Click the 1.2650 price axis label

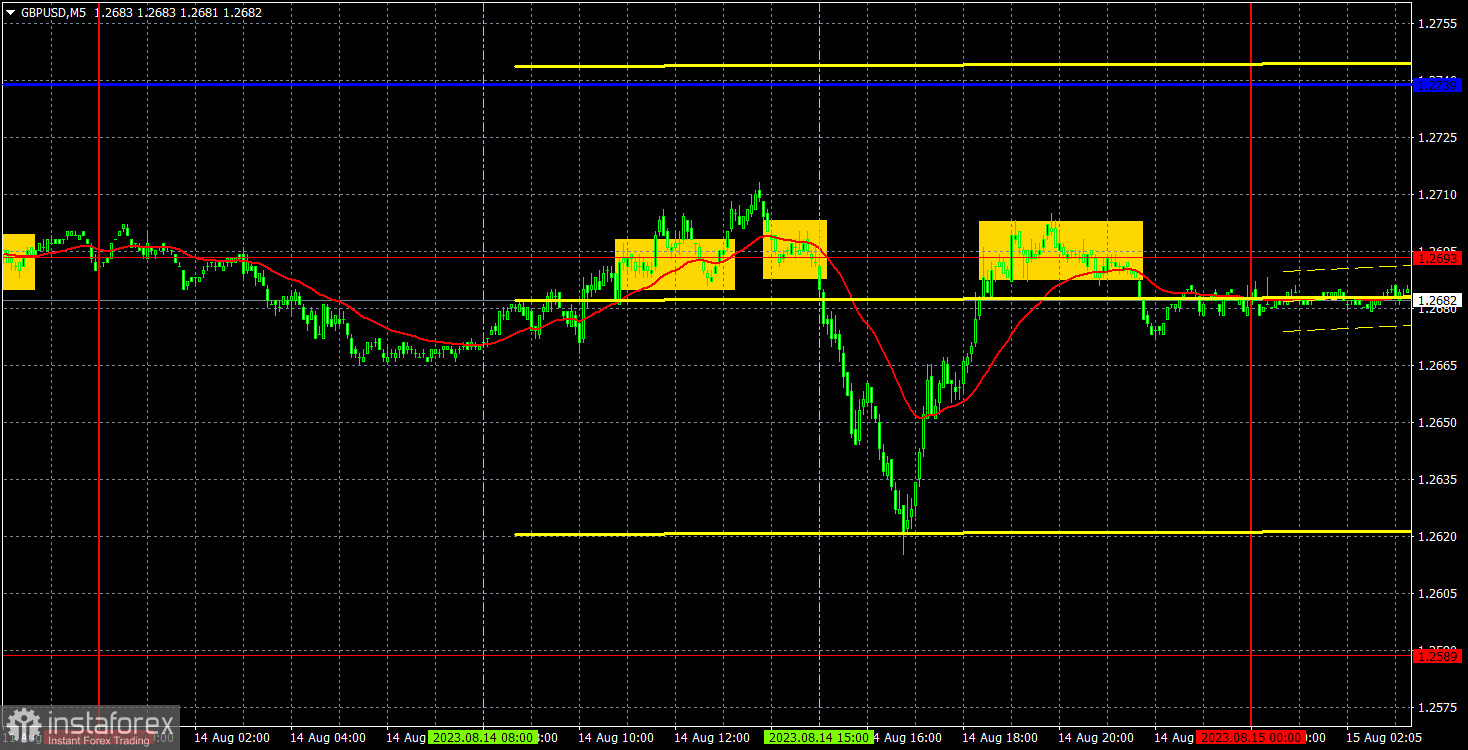click(1439, 423)
